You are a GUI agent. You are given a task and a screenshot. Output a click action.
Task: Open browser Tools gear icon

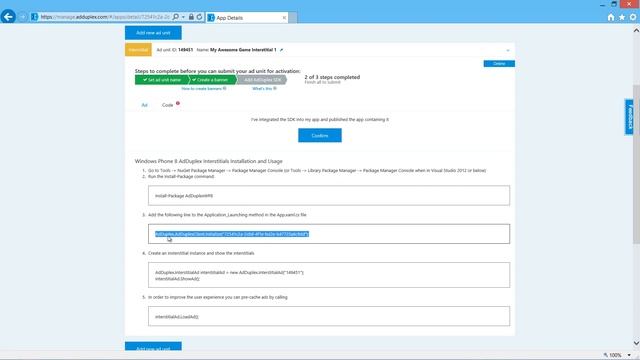pyautogui.click(x=633, y=17)
